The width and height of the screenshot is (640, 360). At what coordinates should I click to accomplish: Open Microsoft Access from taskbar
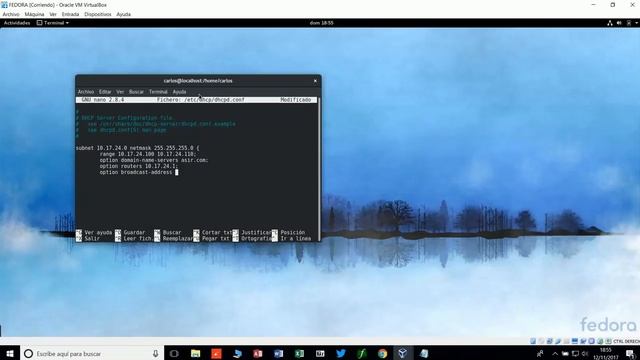tap(258, 353)
